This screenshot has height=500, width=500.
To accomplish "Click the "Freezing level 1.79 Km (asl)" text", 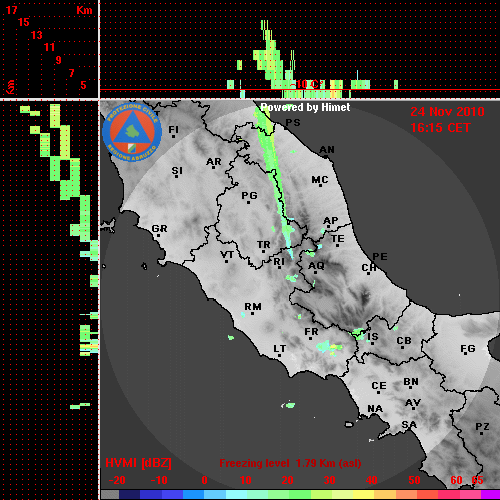I will (290, 463).
